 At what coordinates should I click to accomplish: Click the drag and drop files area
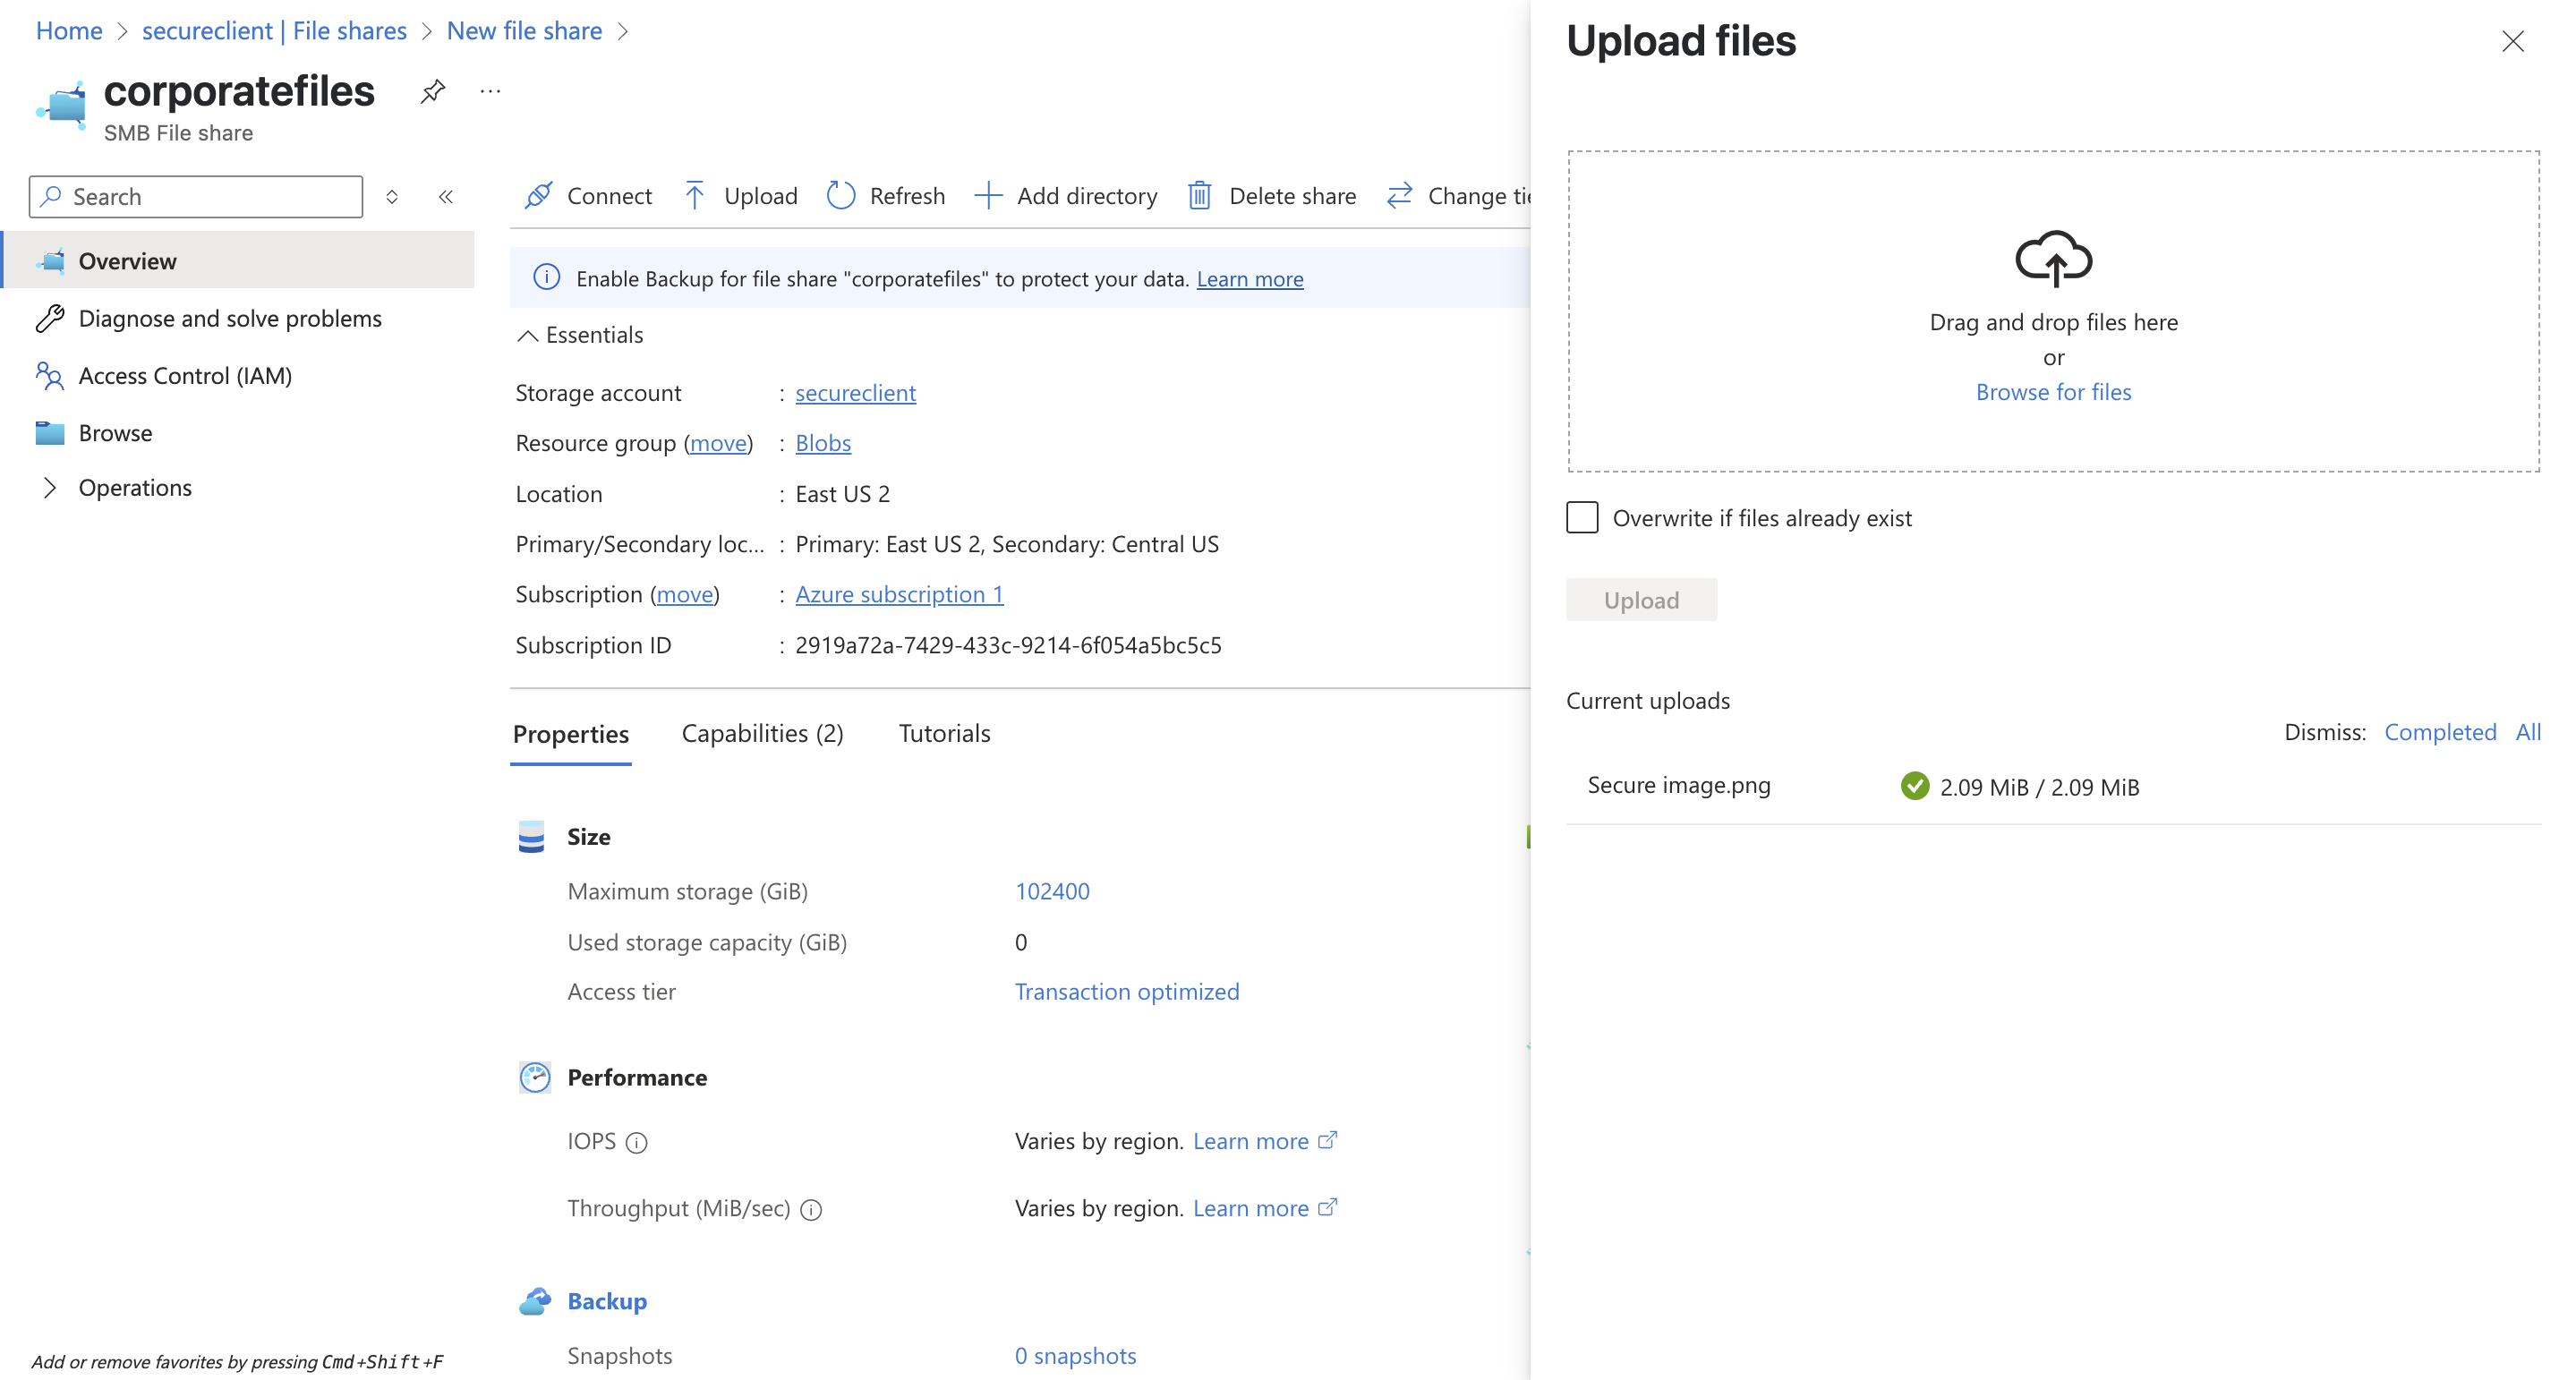(2053, 311)
